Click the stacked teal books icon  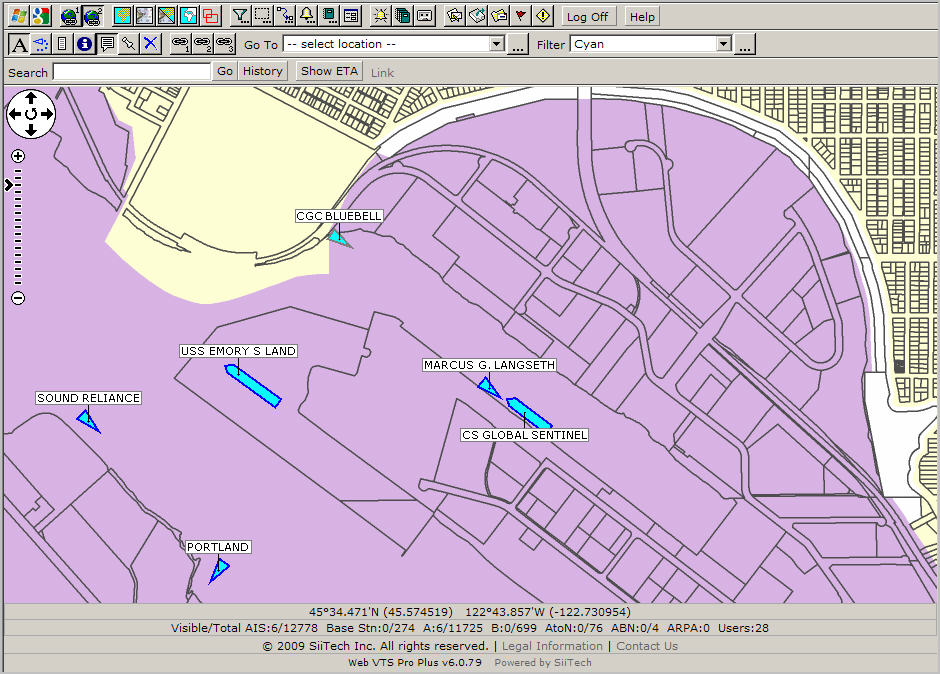point(403,16)
